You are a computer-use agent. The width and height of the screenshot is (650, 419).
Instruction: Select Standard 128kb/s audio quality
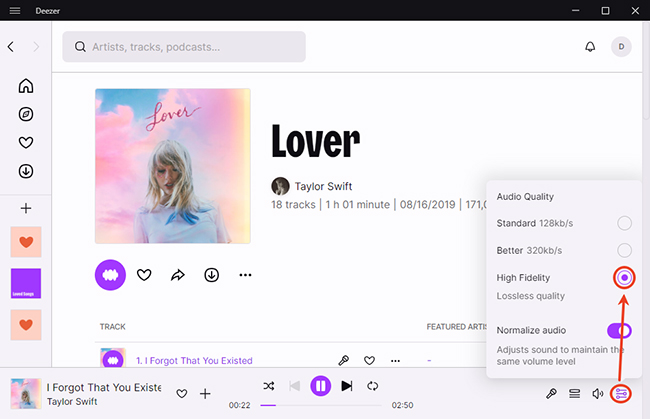pos(624,223)
